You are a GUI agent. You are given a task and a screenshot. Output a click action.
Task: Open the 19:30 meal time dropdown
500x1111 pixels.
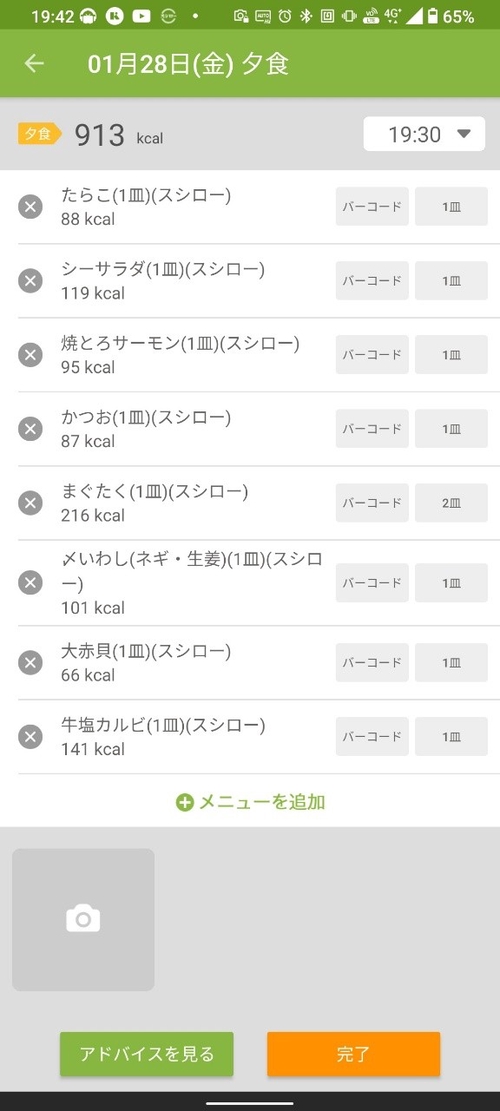pyautogui.click(x=424, y=134)
